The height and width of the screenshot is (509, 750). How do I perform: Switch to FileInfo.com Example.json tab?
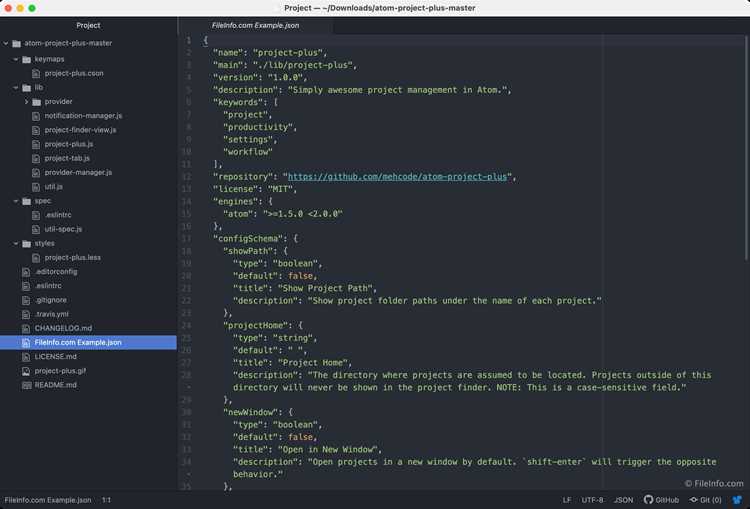pos(255,25)
